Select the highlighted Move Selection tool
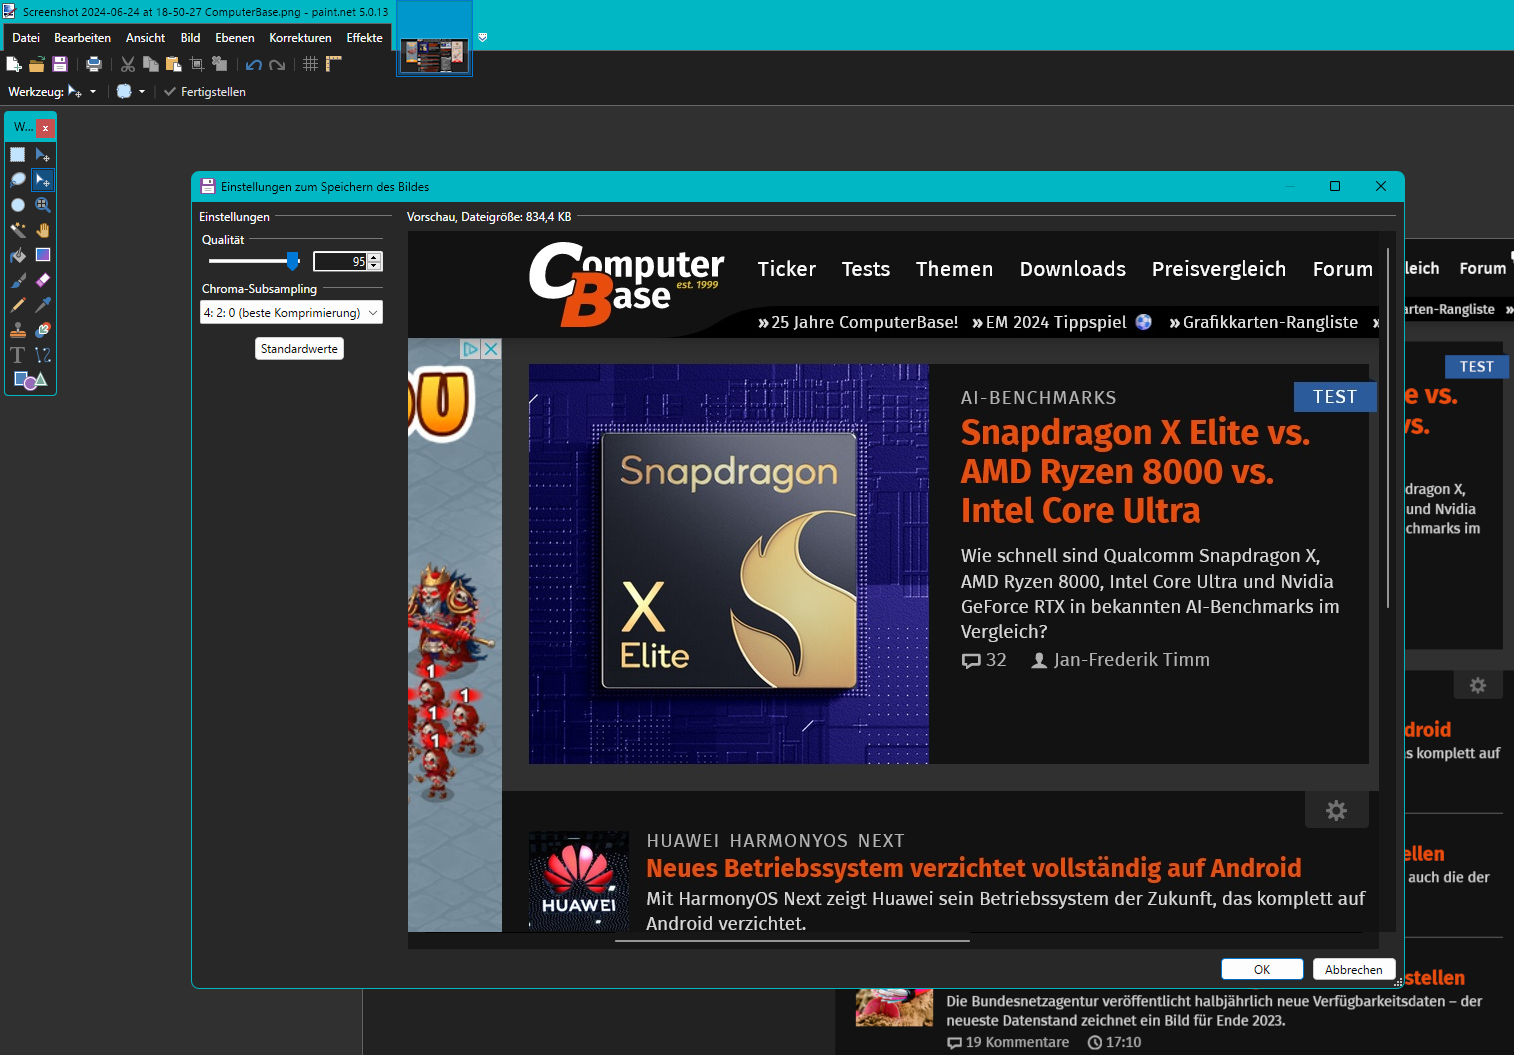Viewport: 1514px width, 1055px height. (x=43, y=179)
